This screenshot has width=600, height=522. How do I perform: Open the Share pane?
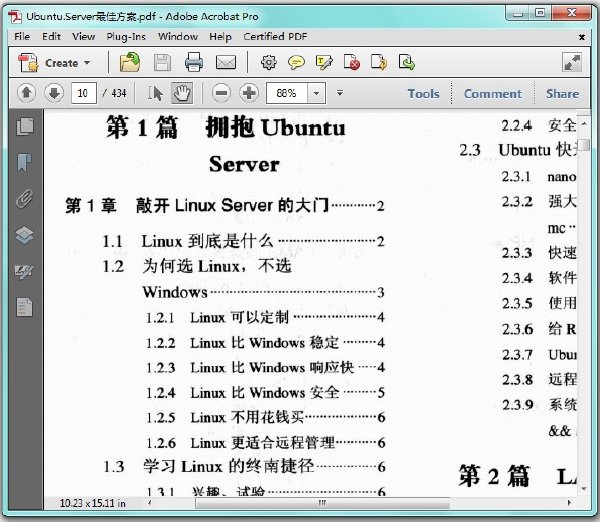(x=562, y=94)
